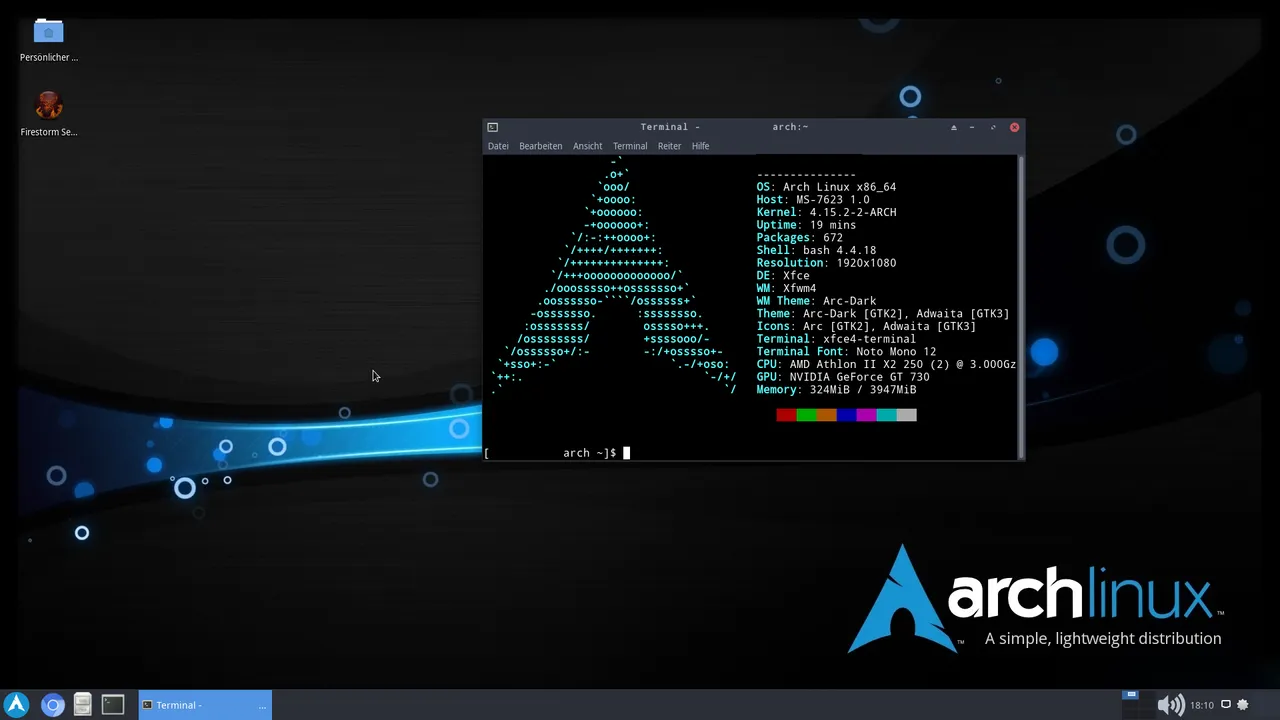The height and width of the screenshot is (720, 1280).
Task: Open the Arch Linux applications menu
Action: [16, 705]
